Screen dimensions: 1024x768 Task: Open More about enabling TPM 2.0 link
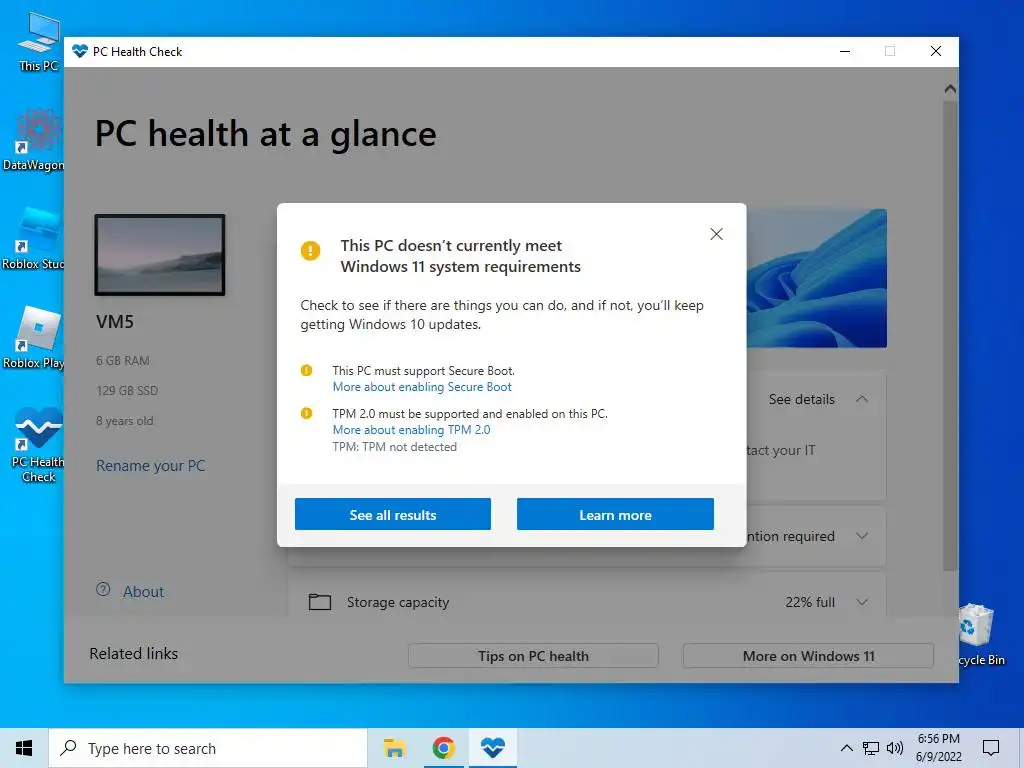(411, 430)
